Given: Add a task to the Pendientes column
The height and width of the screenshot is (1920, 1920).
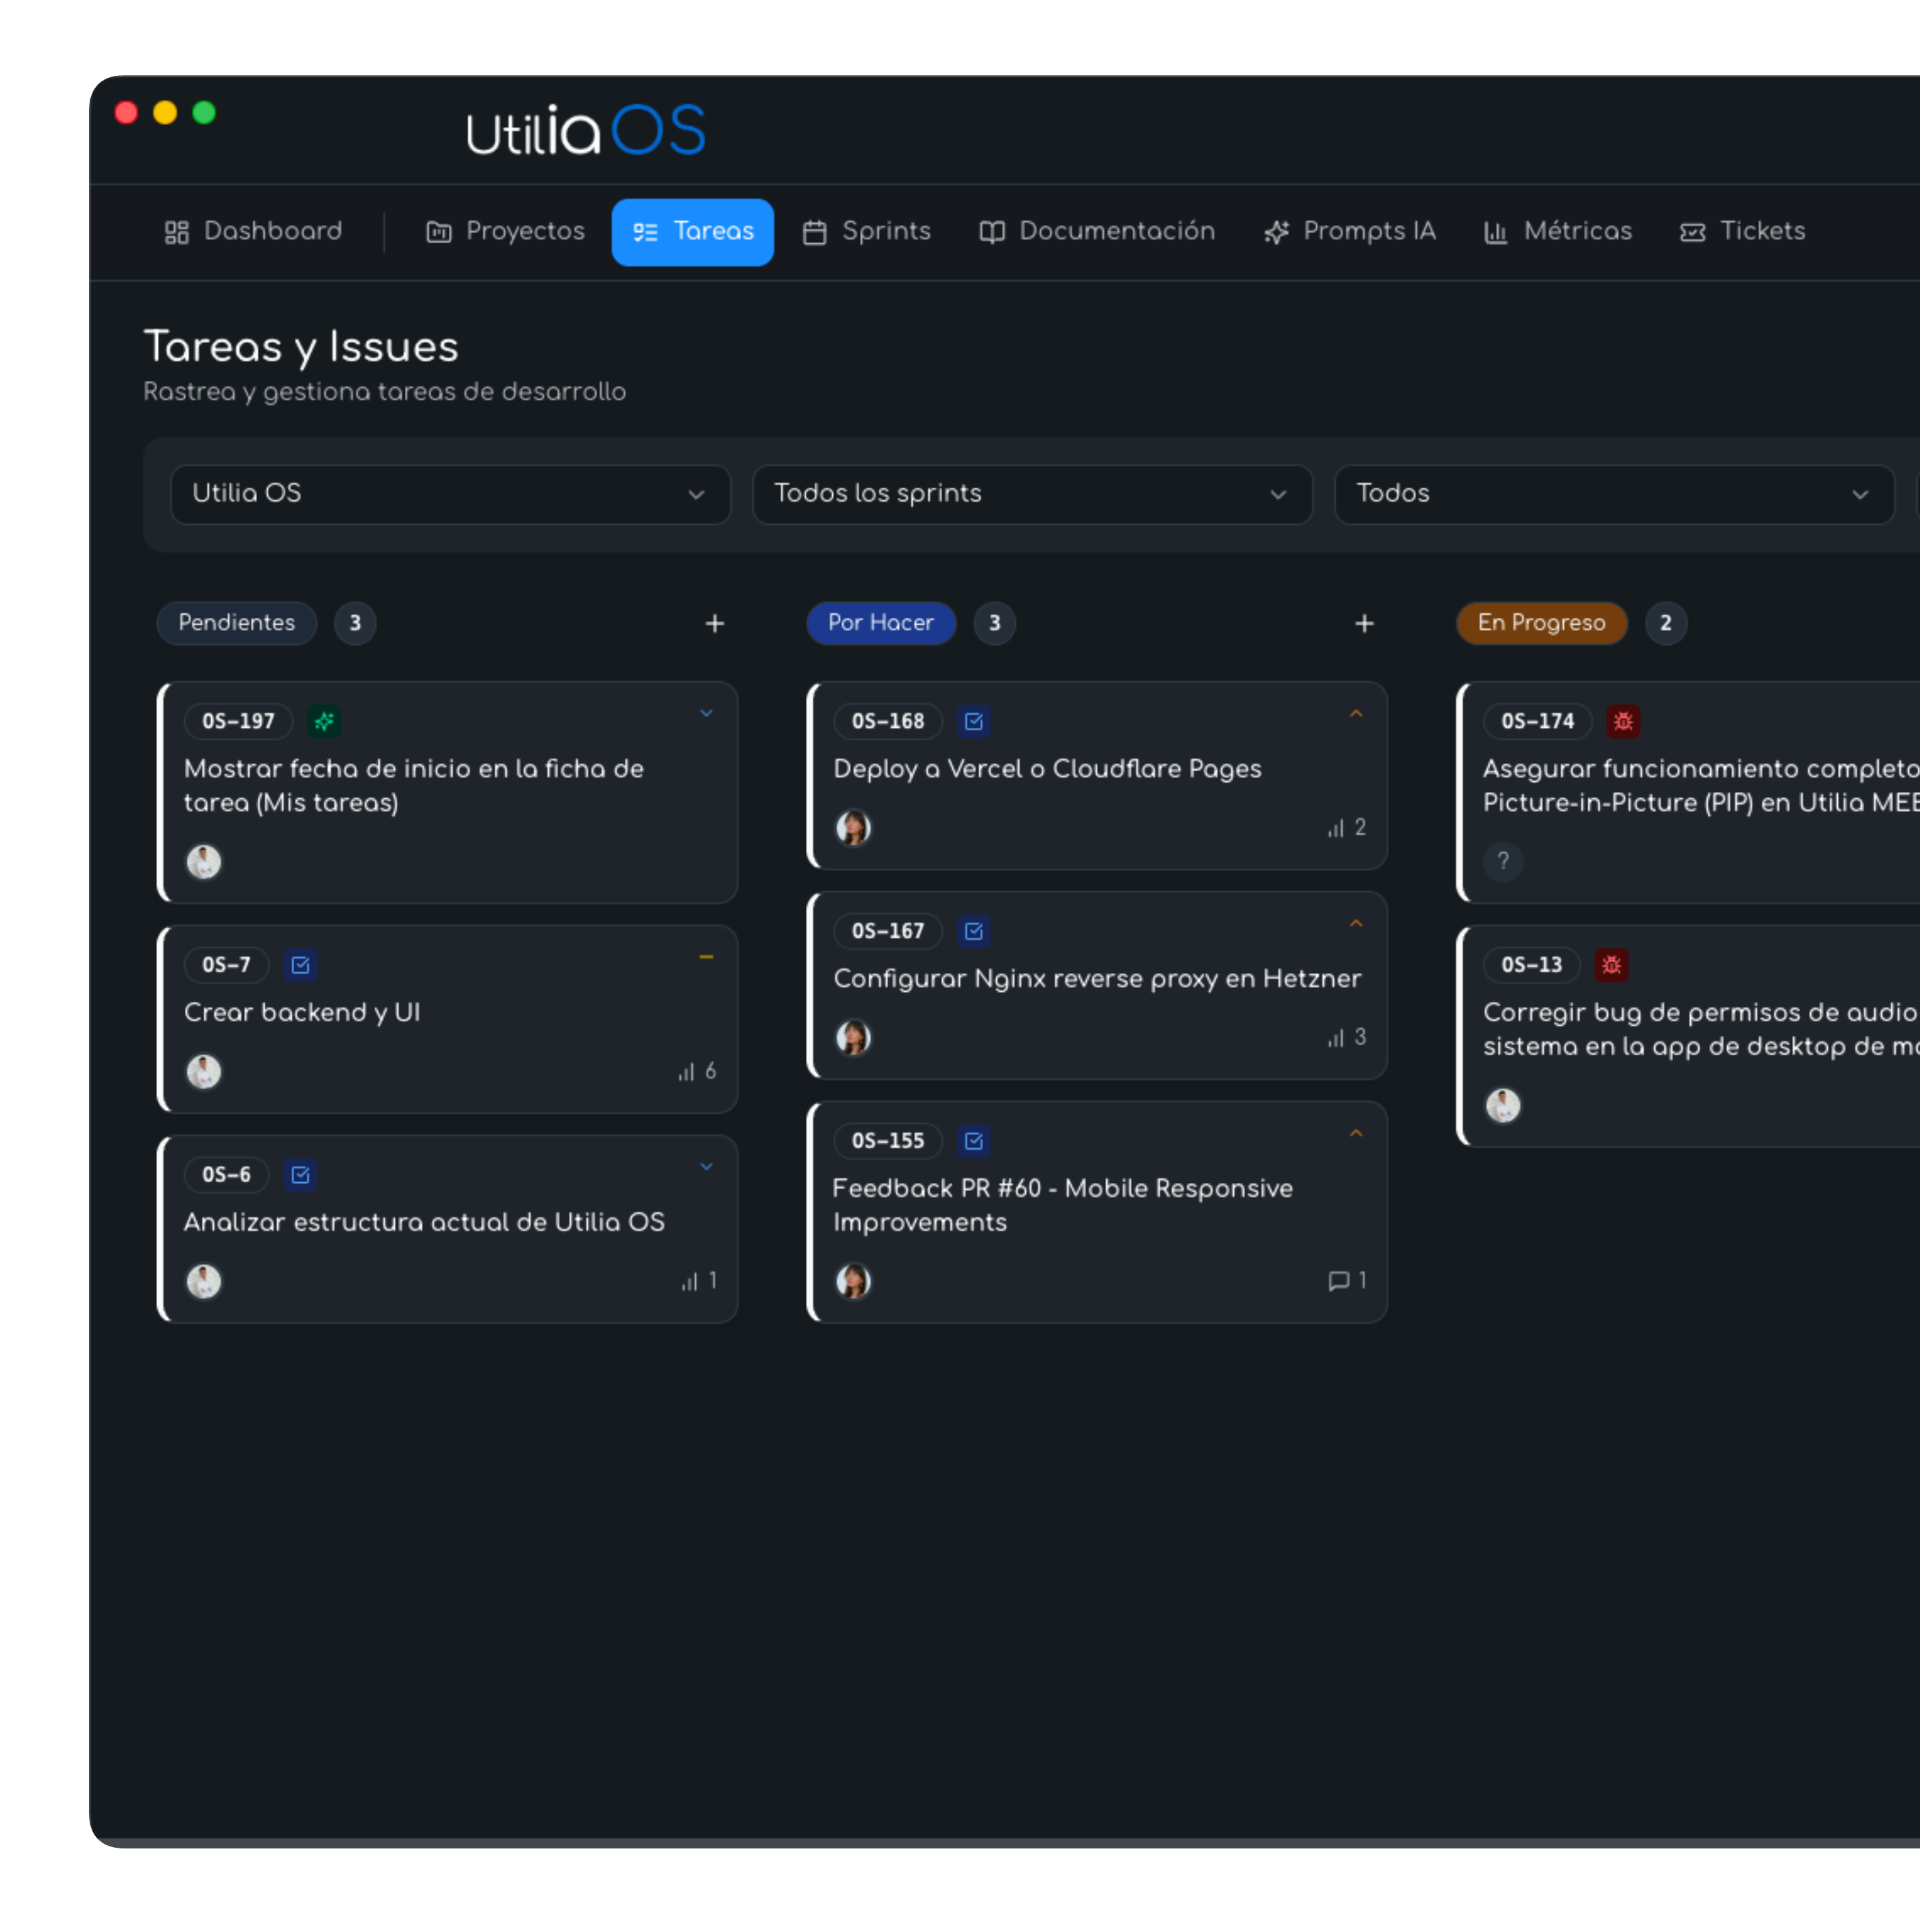Looking at the screenshot, I should point(715,623).
